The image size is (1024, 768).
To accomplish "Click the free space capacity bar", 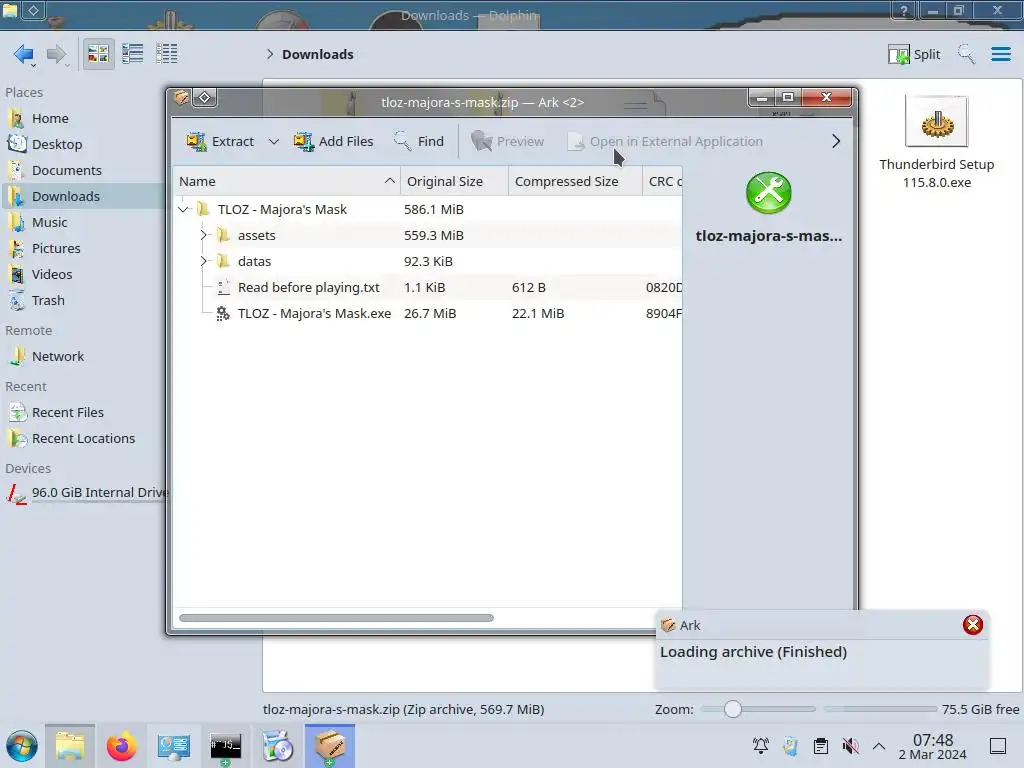I will click(x=880, y=709).
